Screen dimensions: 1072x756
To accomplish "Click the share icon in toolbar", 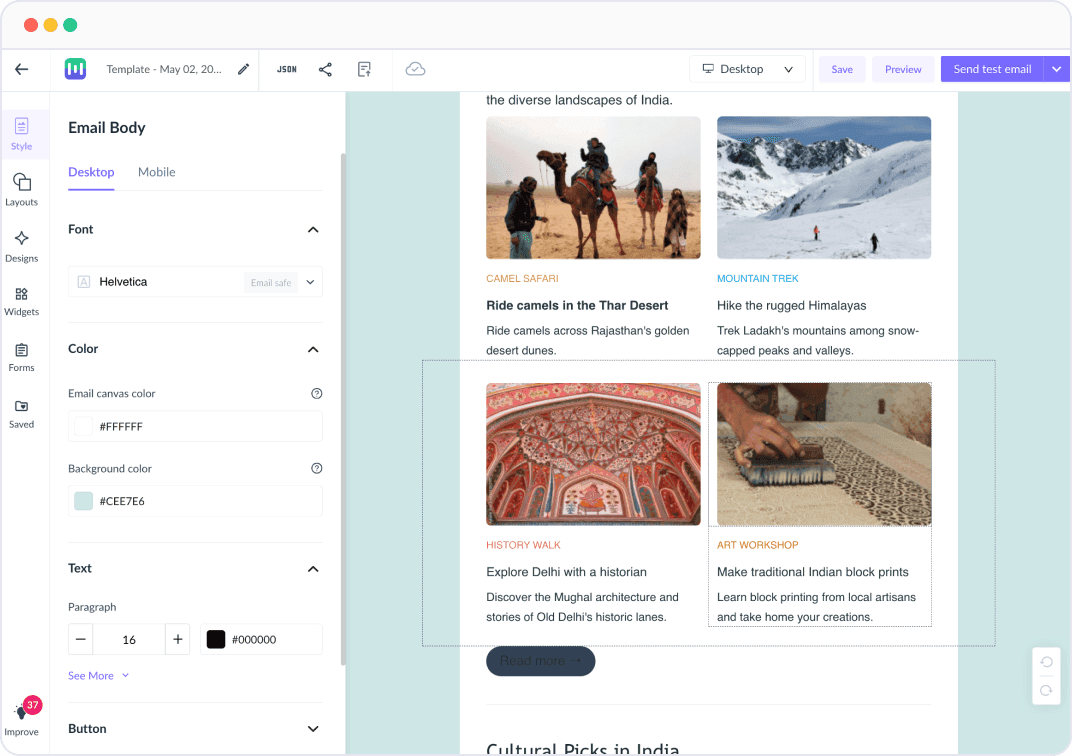I will (325, 69).
